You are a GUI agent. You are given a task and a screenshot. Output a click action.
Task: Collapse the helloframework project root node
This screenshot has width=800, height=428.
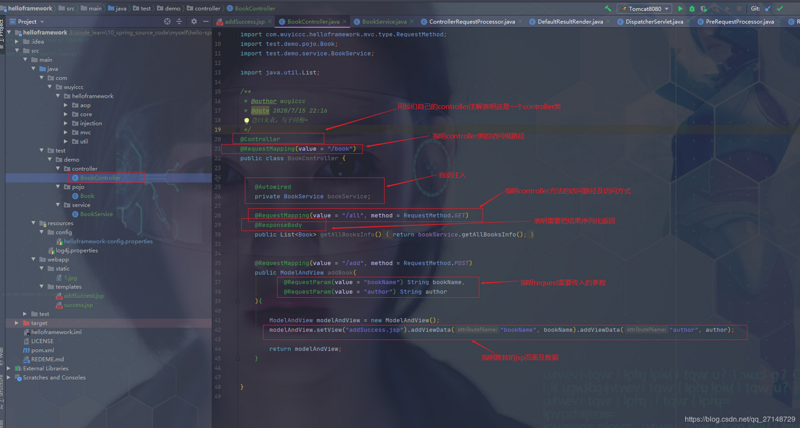(9, 32)
